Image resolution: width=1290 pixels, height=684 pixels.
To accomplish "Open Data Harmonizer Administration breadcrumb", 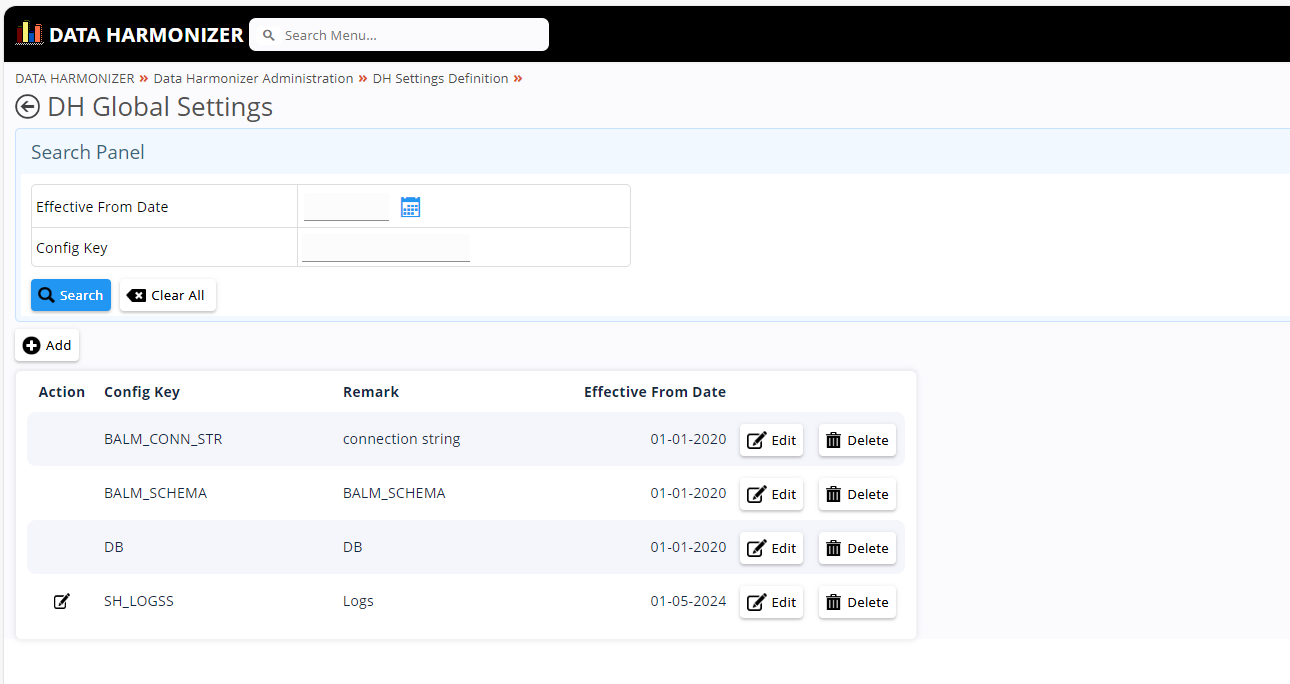I will coord(253,78).
